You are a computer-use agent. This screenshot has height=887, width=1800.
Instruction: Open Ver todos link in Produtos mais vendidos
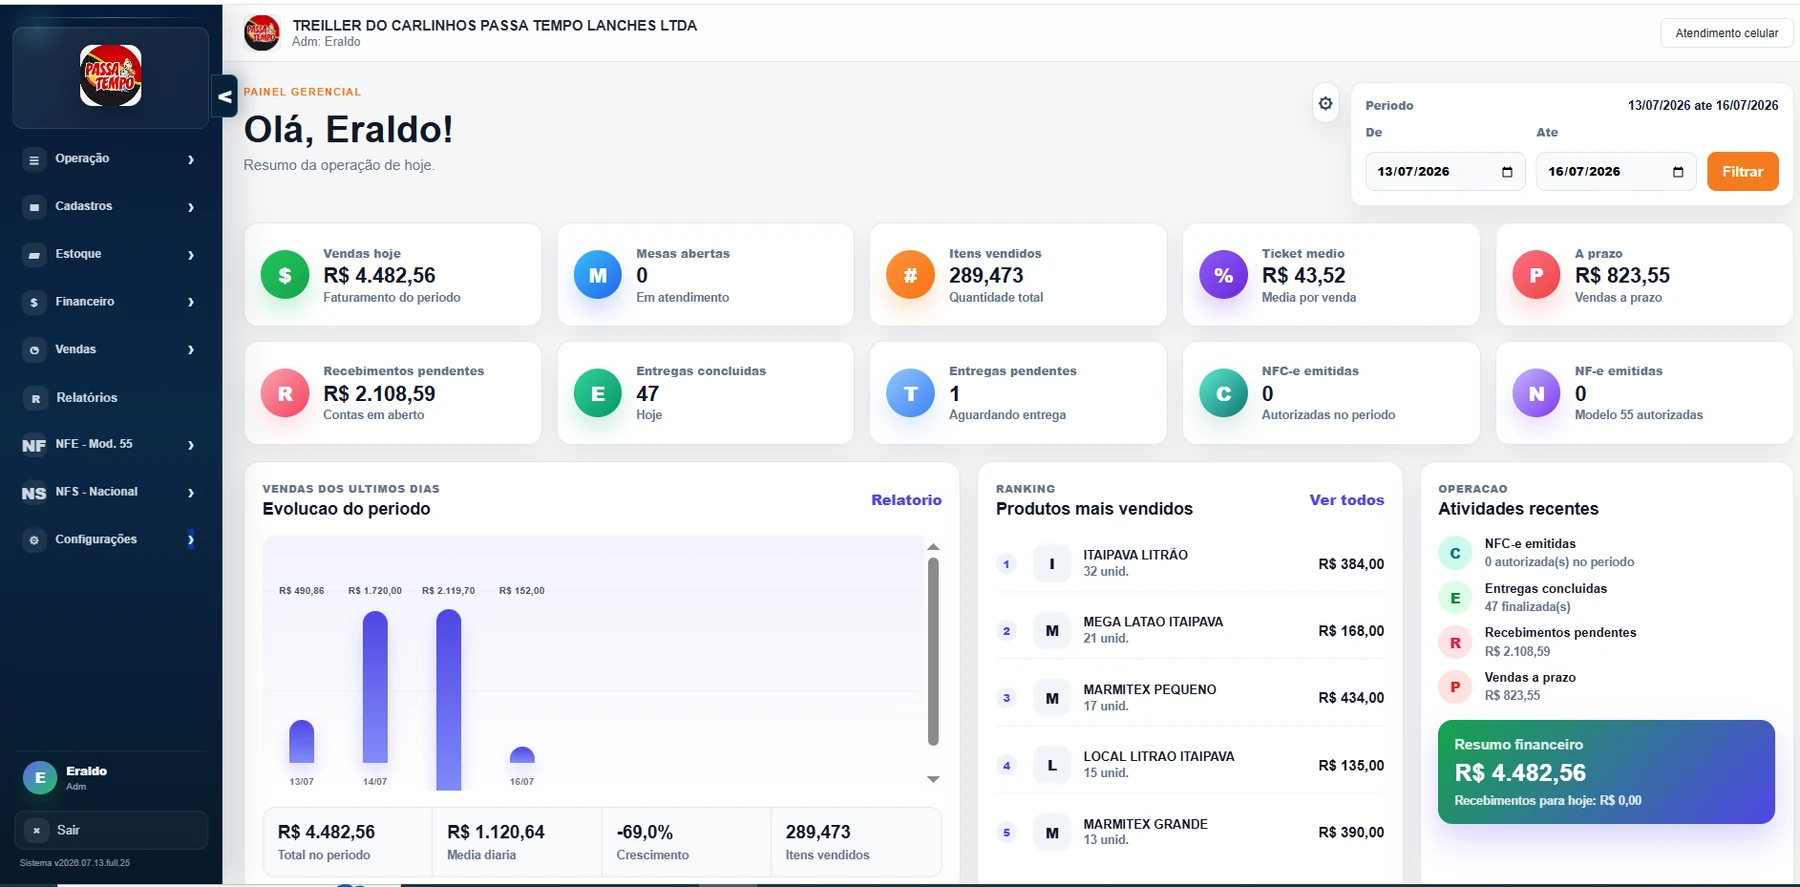point(1347,500)
